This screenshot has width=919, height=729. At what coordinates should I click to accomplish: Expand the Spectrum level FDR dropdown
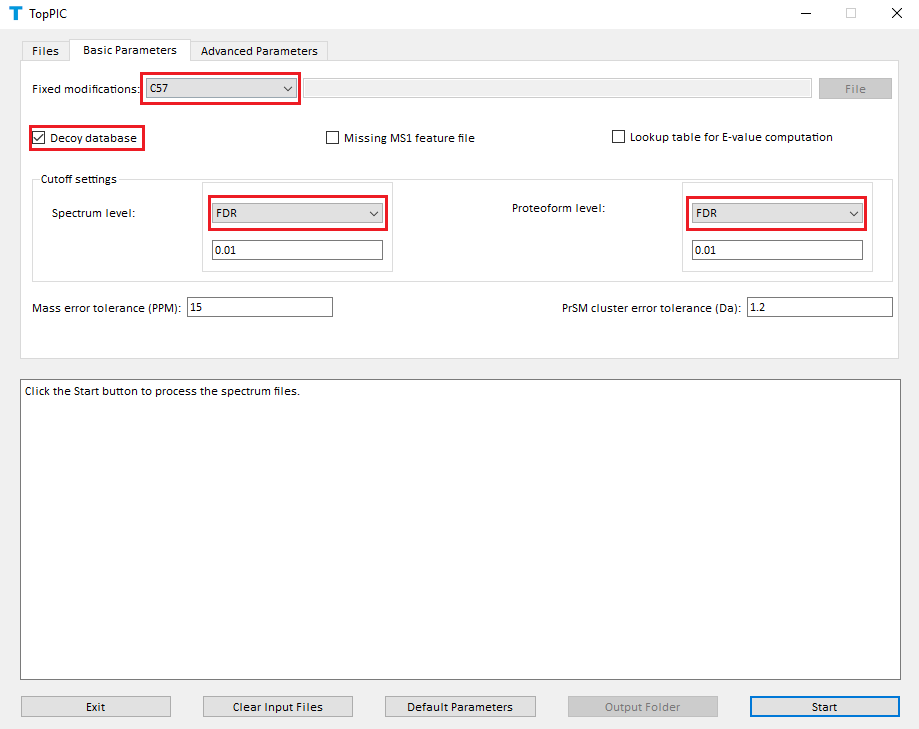pyautogui.click(x=297, y=213)
